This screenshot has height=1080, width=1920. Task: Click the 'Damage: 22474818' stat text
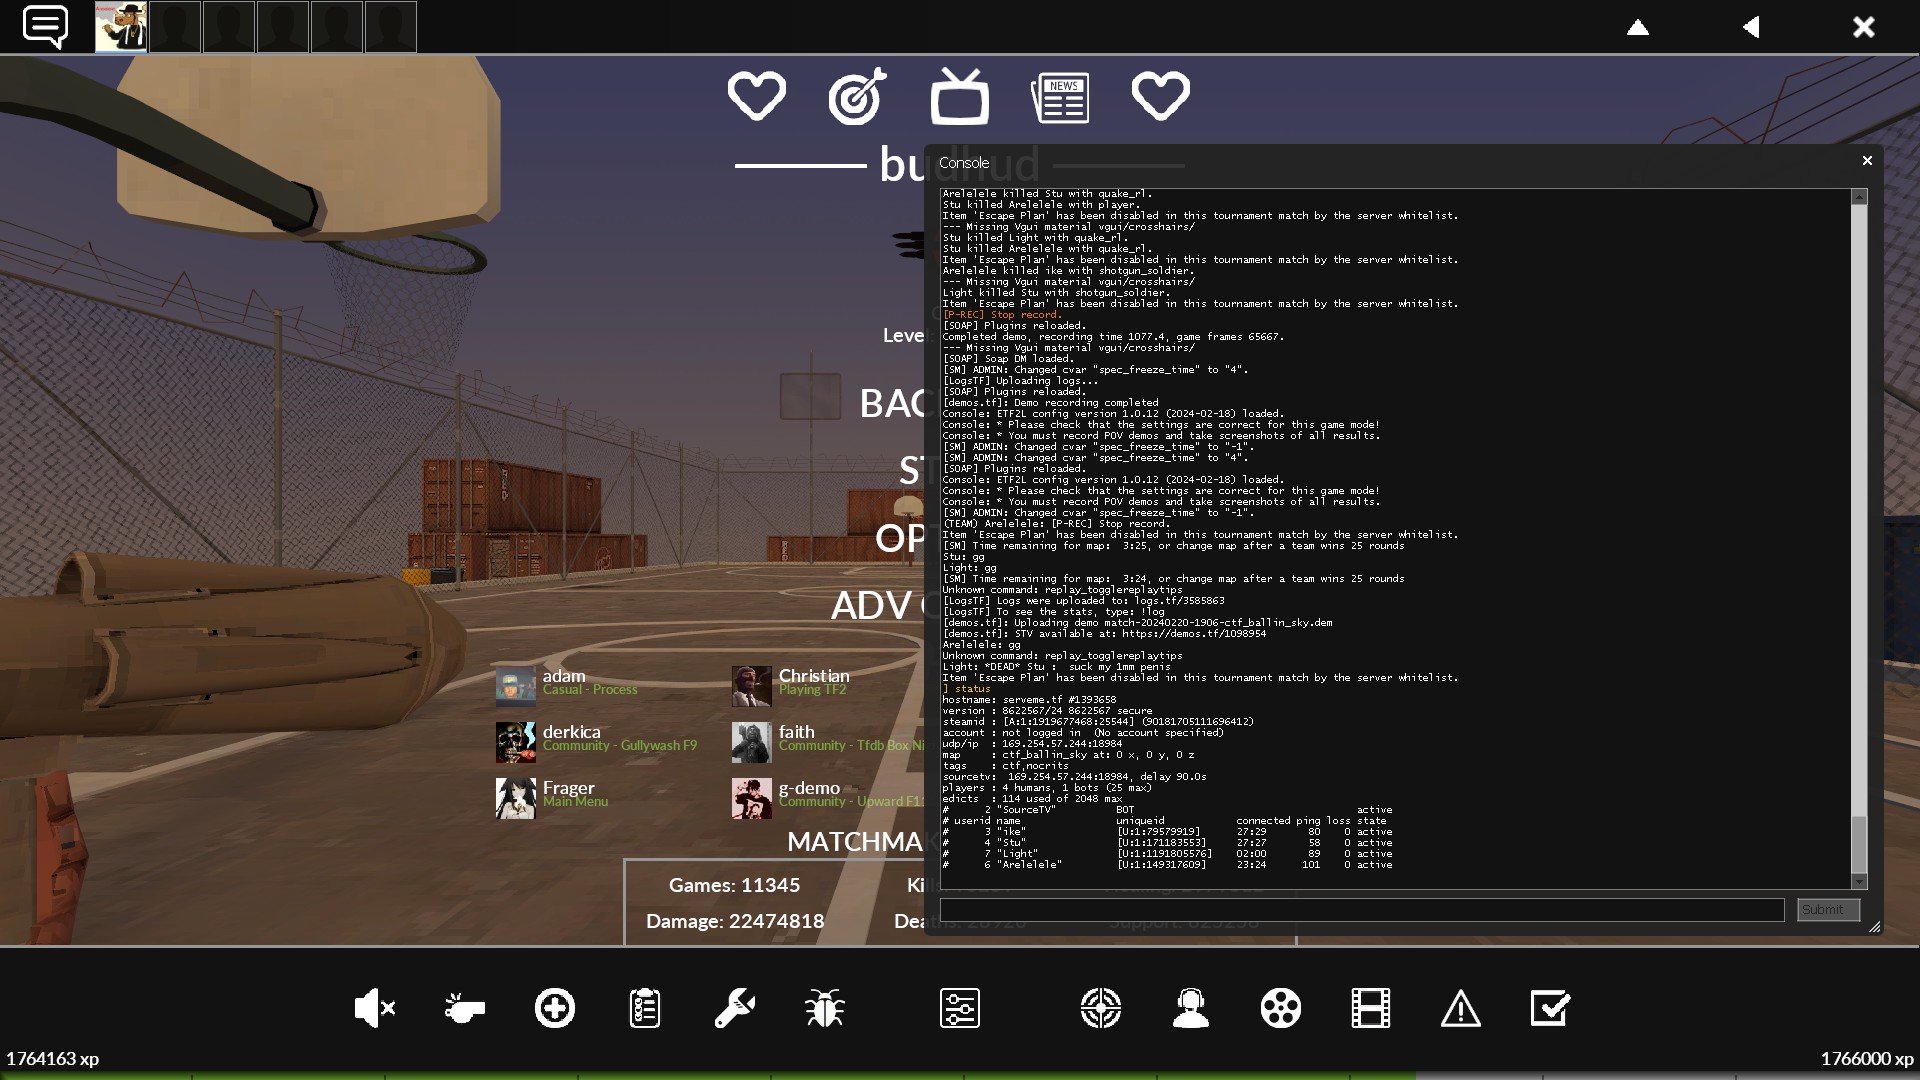coord(735,921)
